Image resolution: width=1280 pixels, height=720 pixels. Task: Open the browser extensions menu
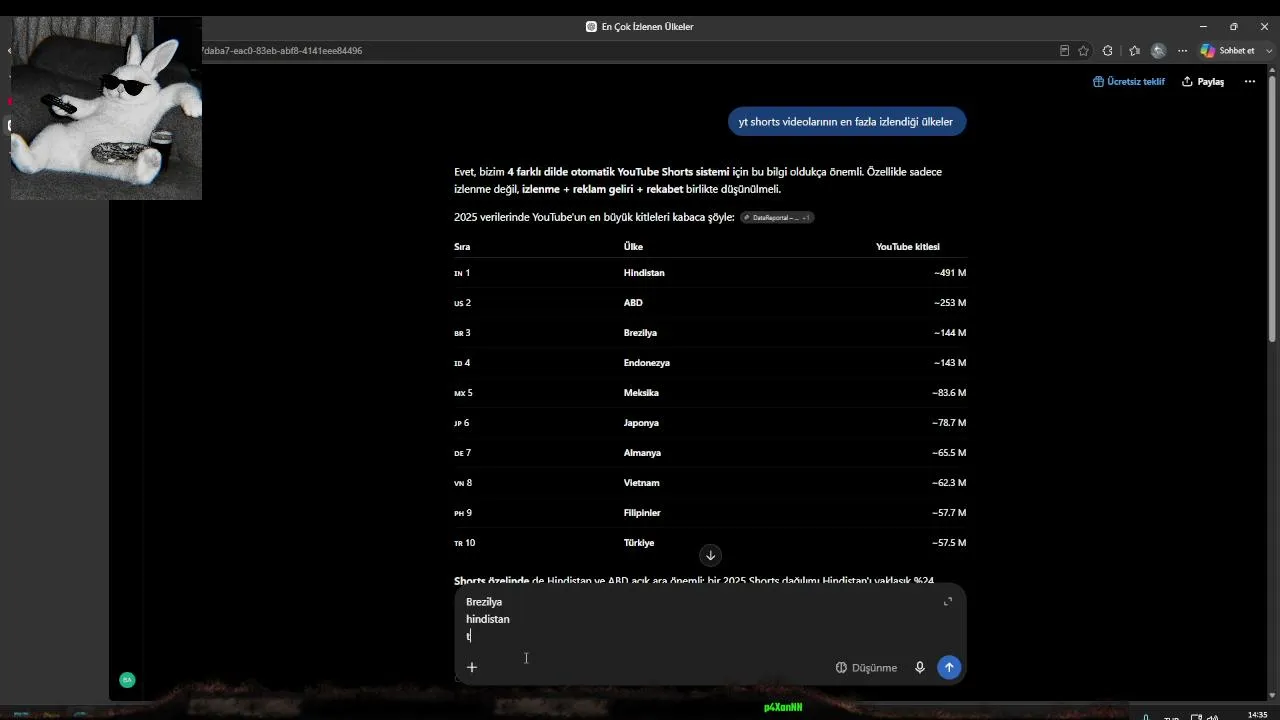point(1108,51)
